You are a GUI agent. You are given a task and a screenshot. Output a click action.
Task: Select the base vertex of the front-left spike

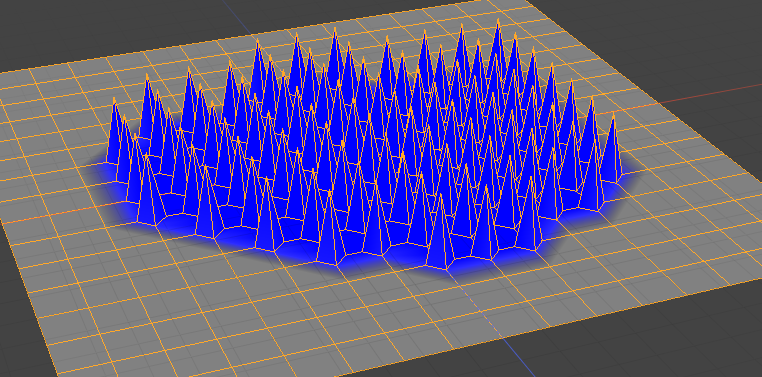pos(157,225)
